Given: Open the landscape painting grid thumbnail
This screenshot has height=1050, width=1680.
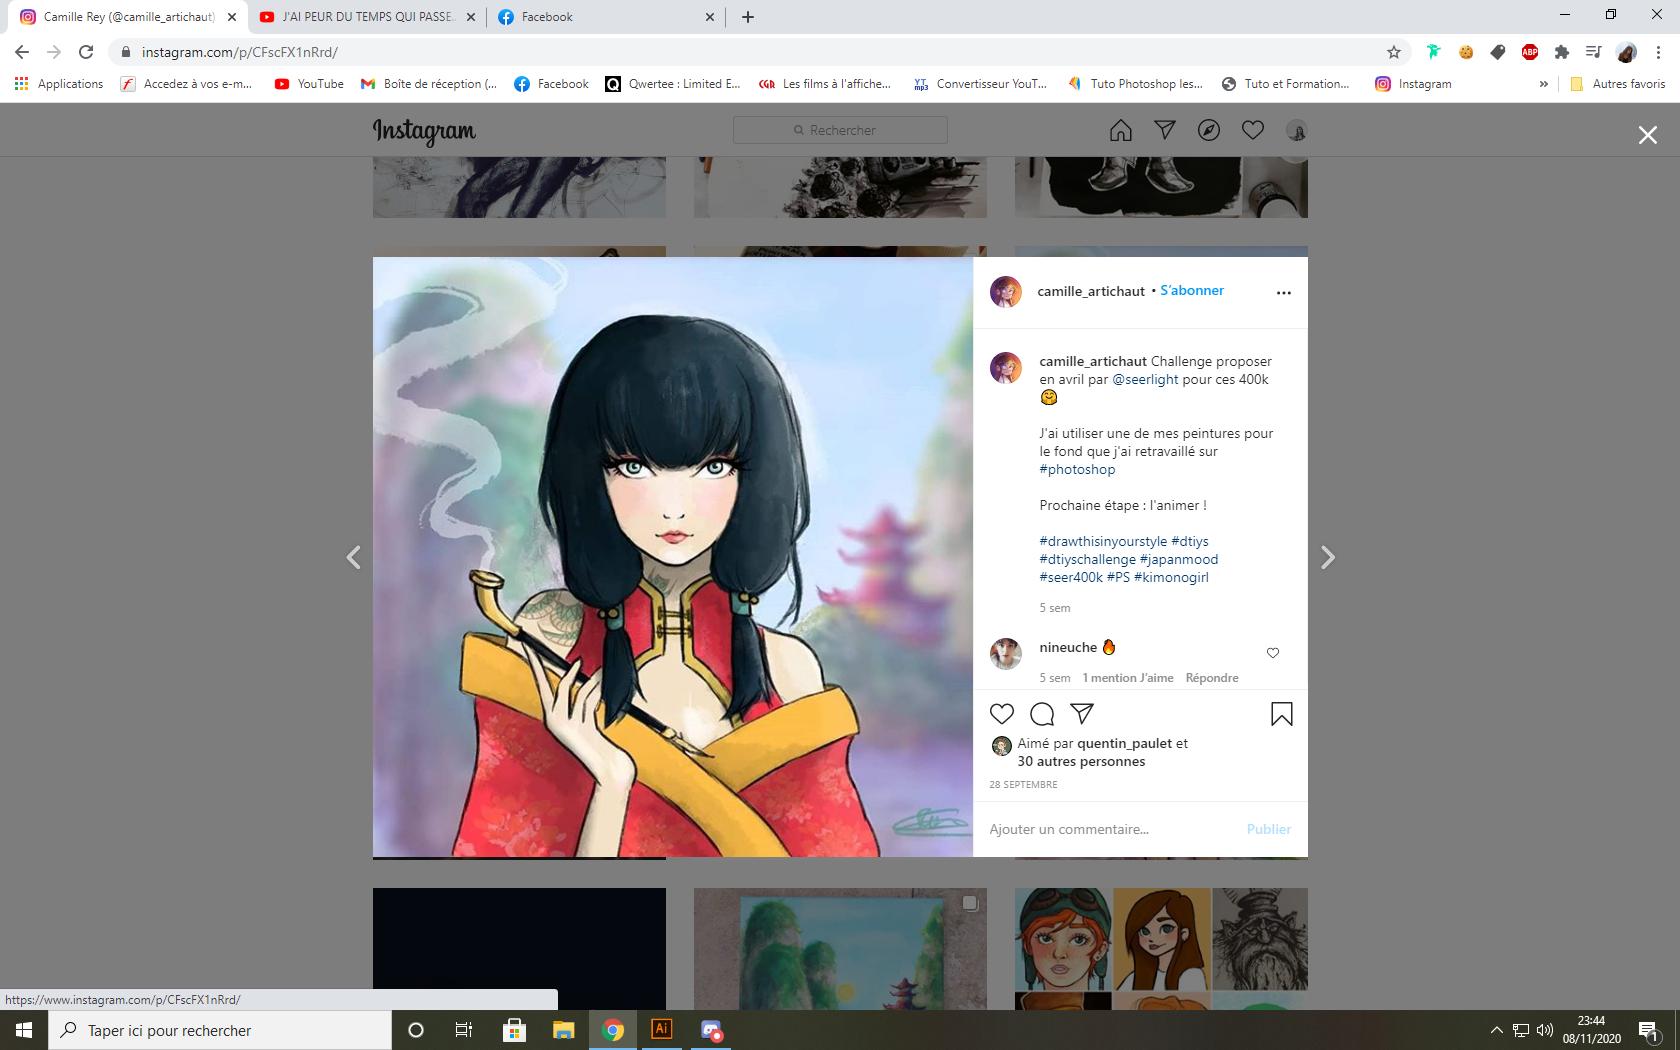Looking at the screenshot, I should tap(840, 949).
